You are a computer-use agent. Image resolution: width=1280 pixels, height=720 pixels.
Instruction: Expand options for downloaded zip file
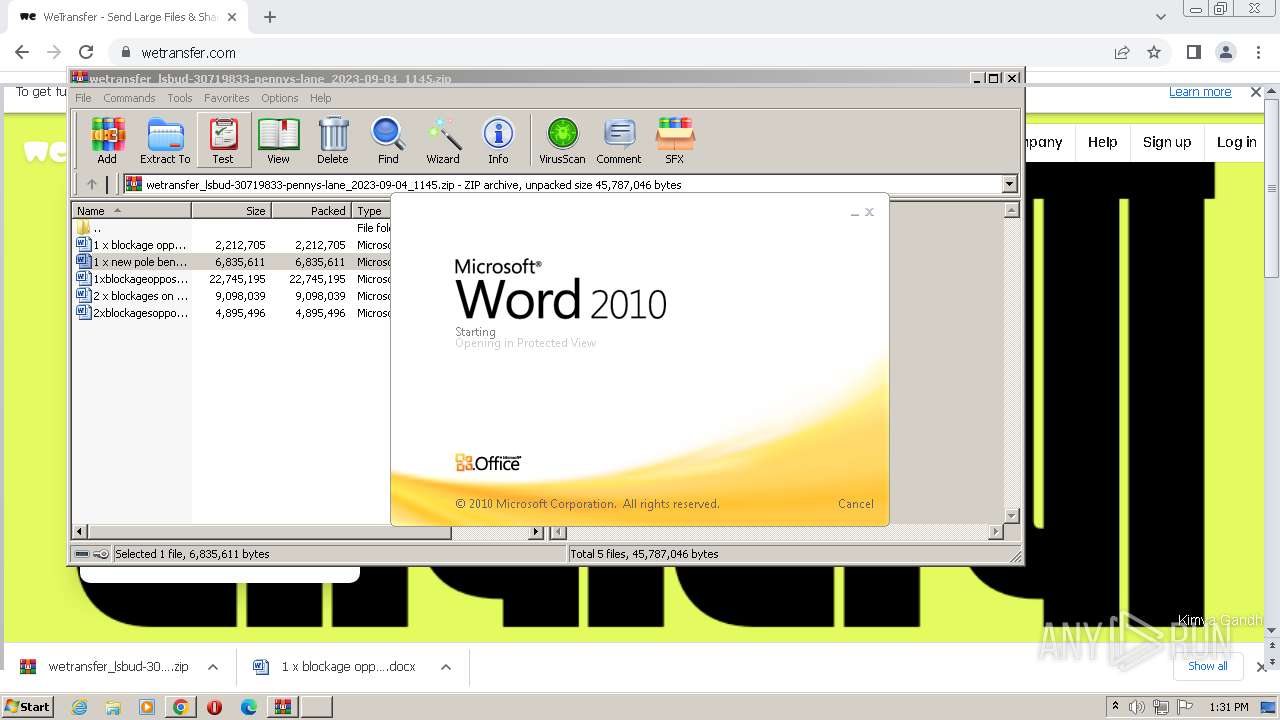tap(213, 667)
